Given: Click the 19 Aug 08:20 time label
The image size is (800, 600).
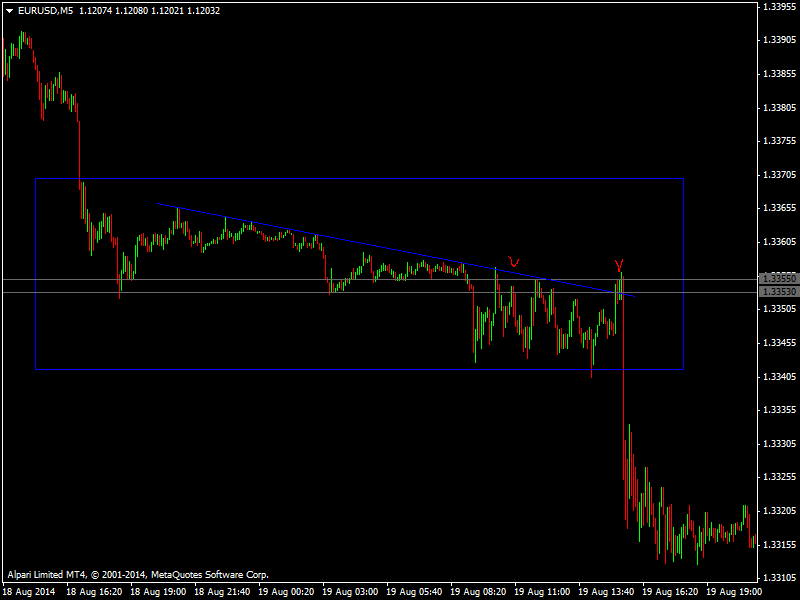Looking at the screenshot, I should point(478,592).
